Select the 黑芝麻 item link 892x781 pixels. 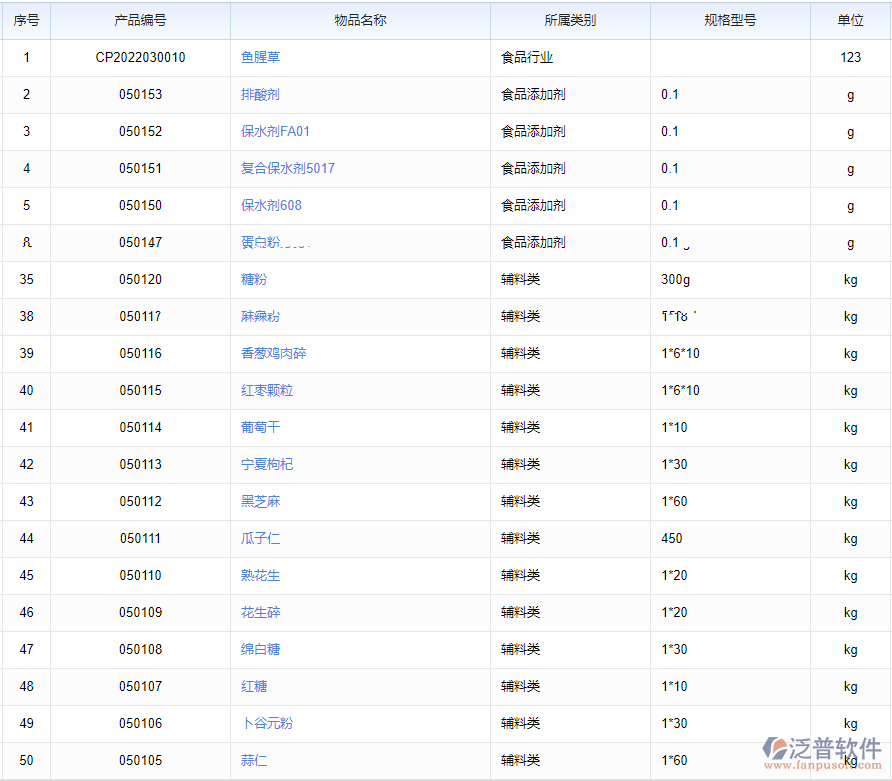pyautogui.click(x=258, y=501)
